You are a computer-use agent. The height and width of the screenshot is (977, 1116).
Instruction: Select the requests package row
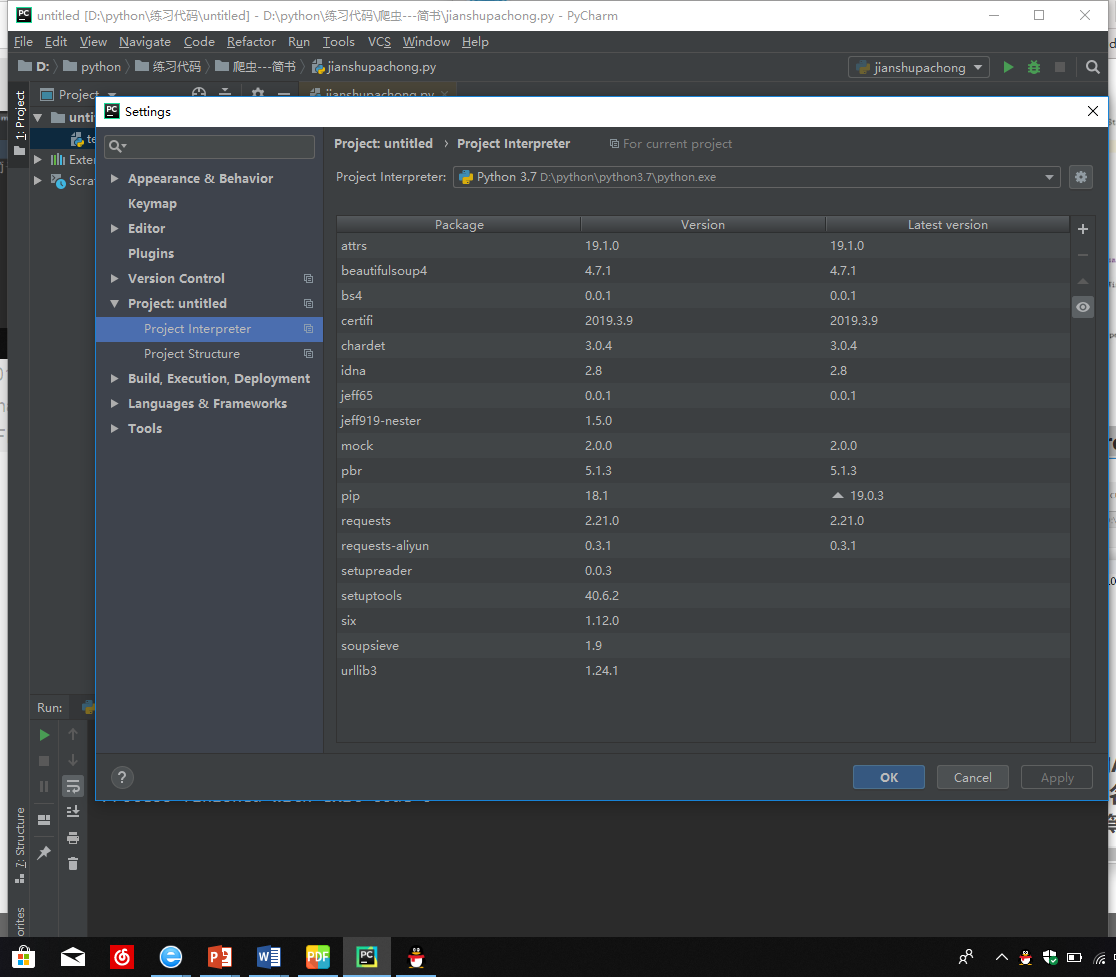pyautogui.click(x=702, y=521)
